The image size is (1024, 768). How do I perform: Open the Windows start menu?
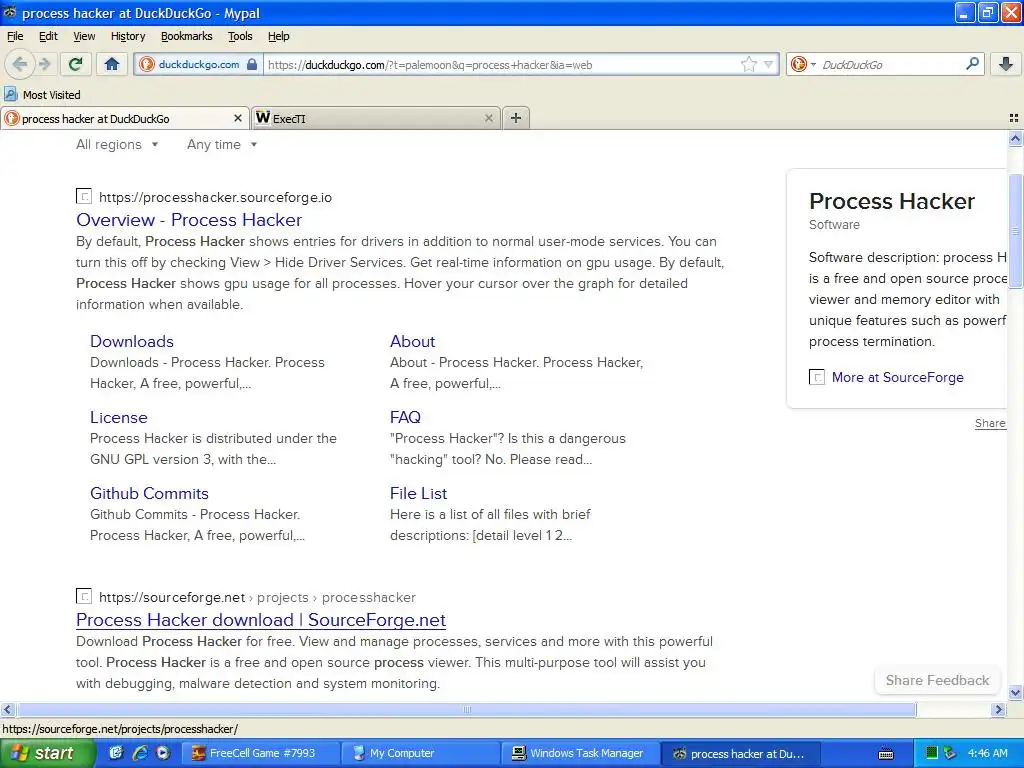(47, 753)
